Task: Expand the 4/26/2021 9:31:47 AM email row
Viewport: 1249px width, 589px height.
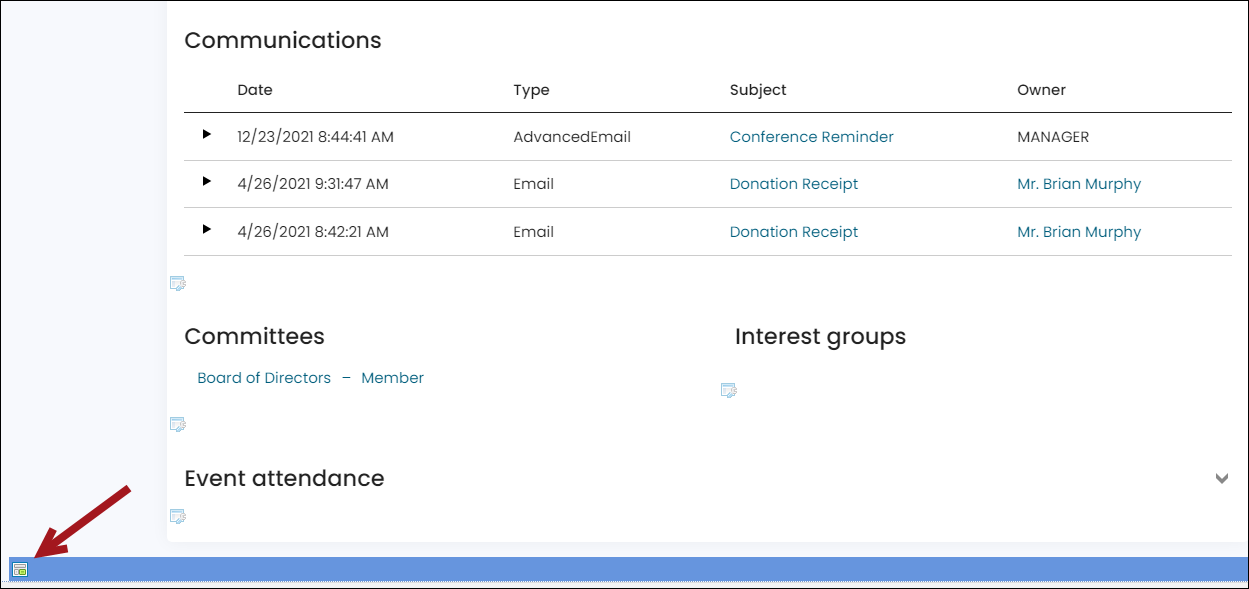Action: [207, 181]
